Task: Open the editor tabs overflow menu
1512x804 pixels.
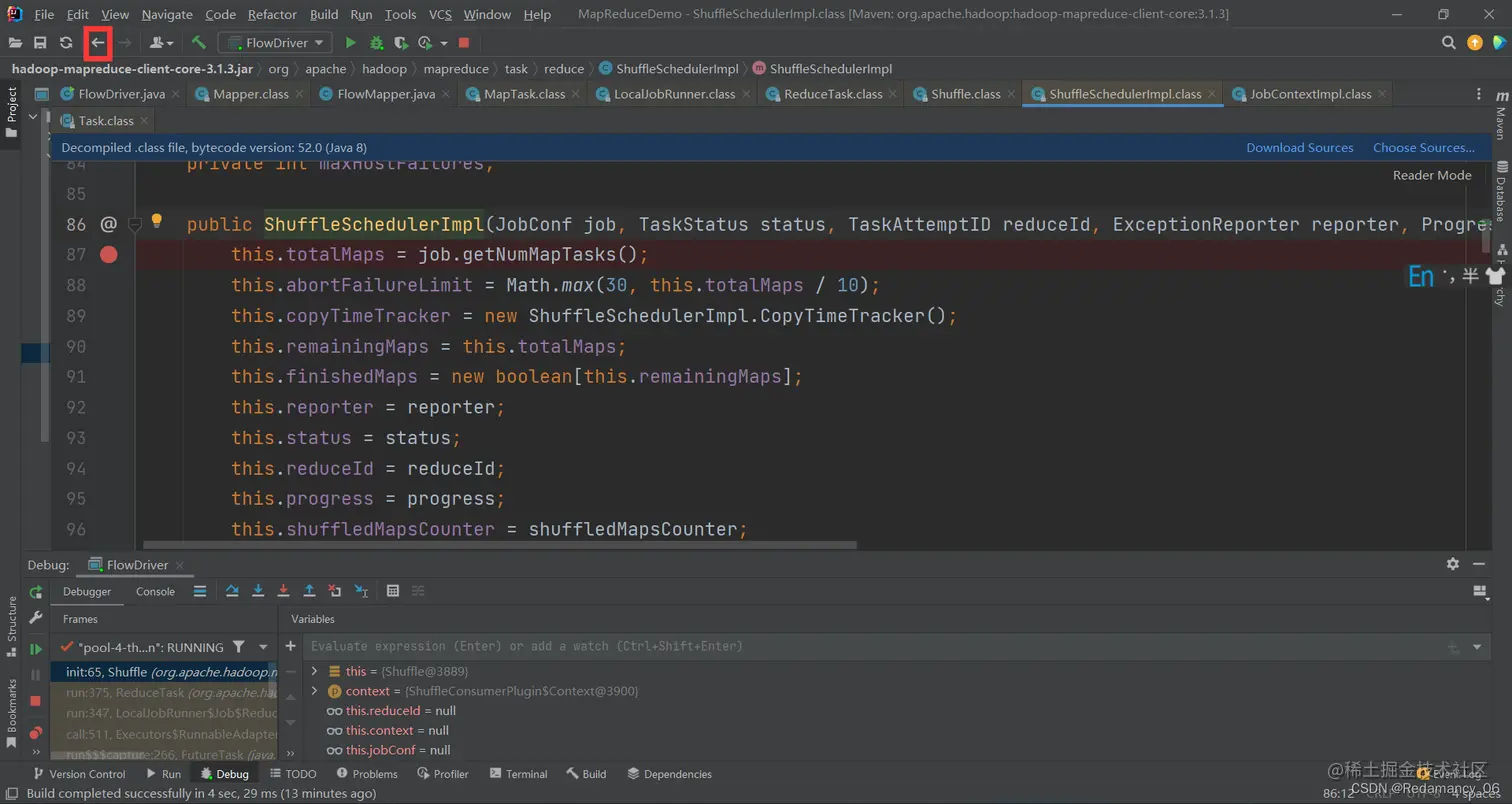Action: (x=1479, y=94)
